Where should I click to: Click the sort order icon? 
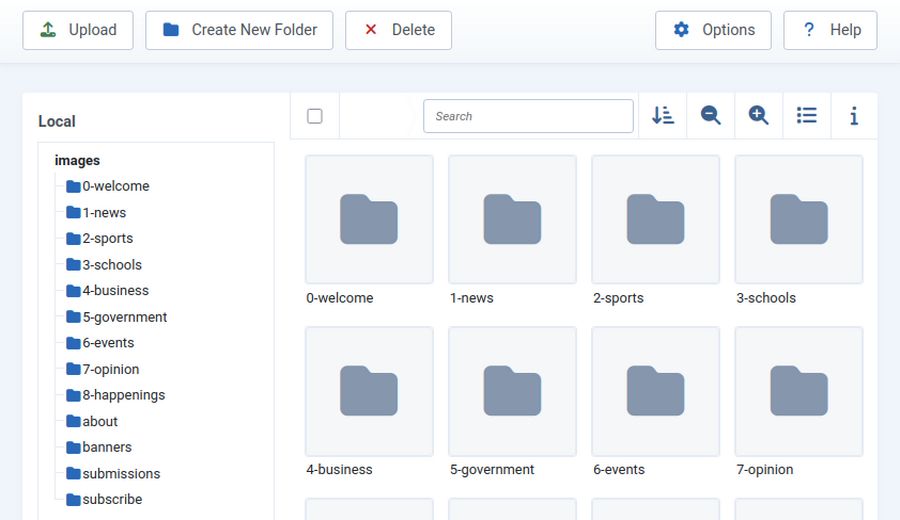tap(662, 116)
